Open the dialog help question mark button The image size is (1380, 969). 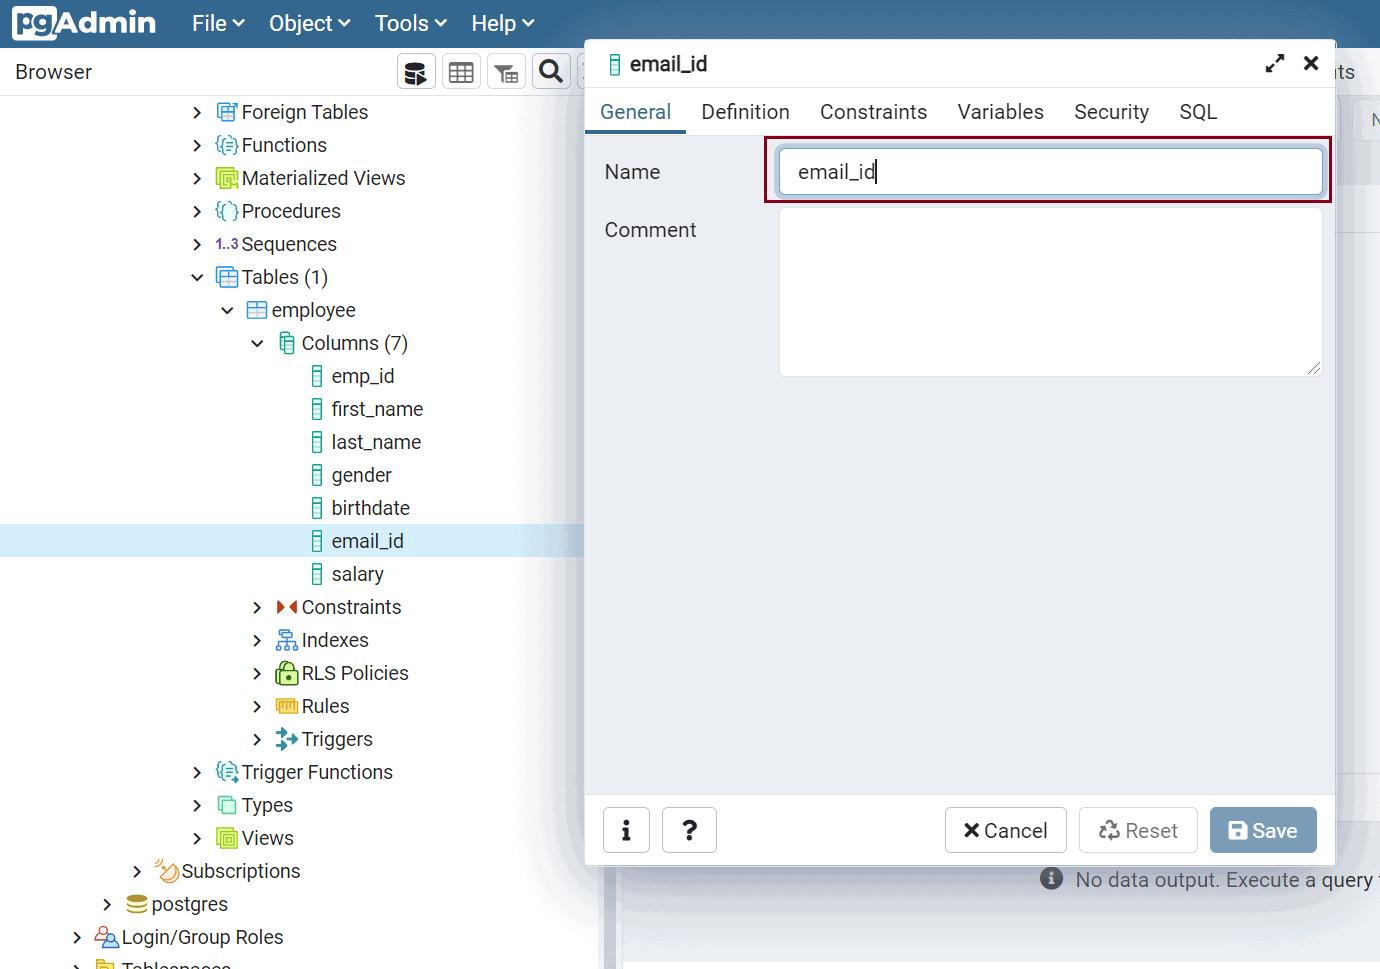click(x=689, y=830)
